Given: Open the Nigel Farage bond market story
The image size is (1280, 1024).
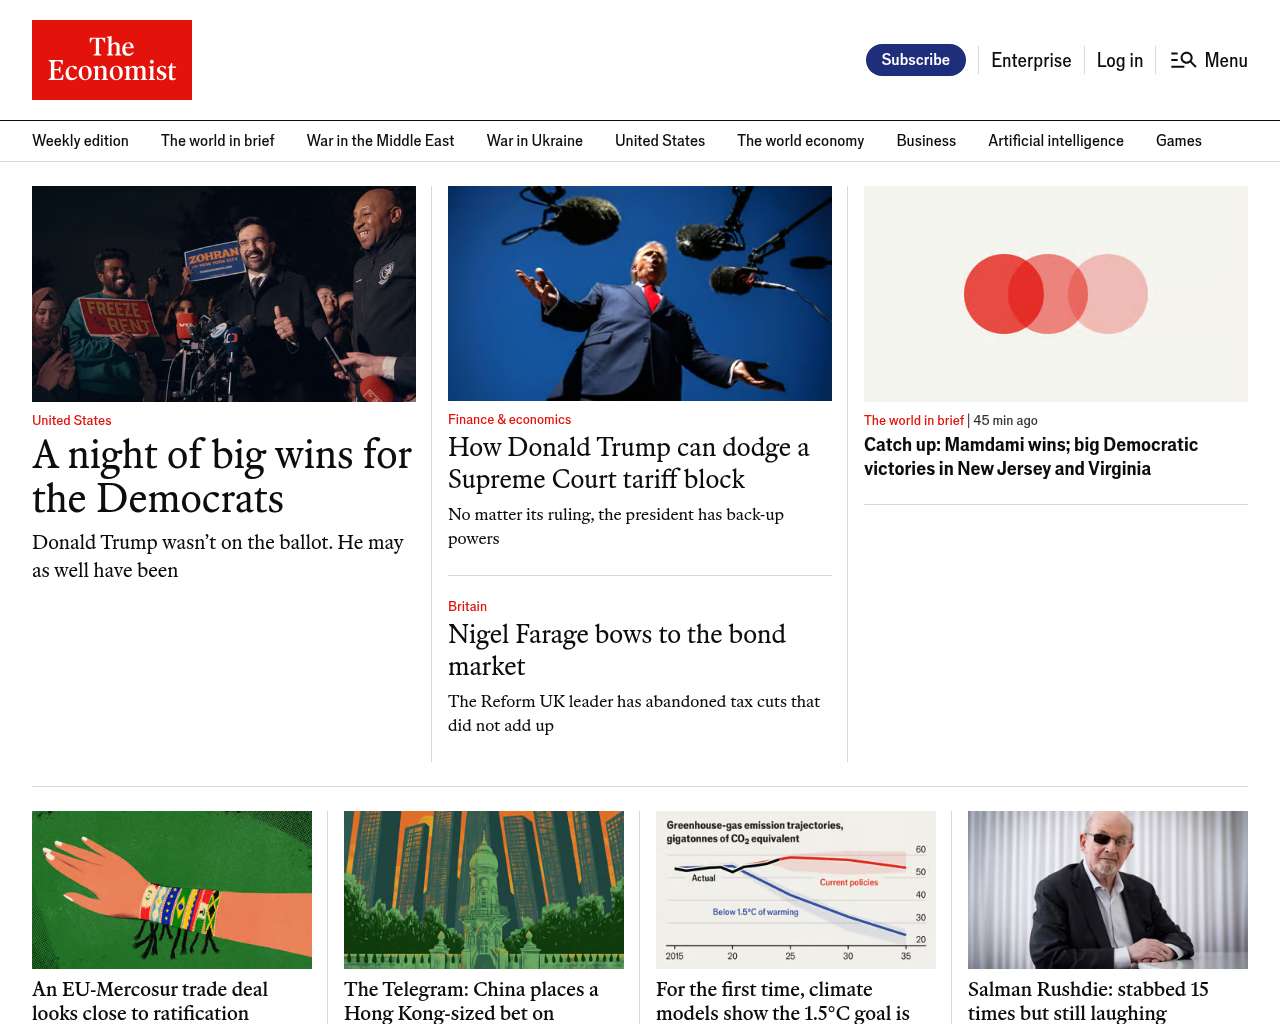Looking at the screenshot, I should 617,650.
